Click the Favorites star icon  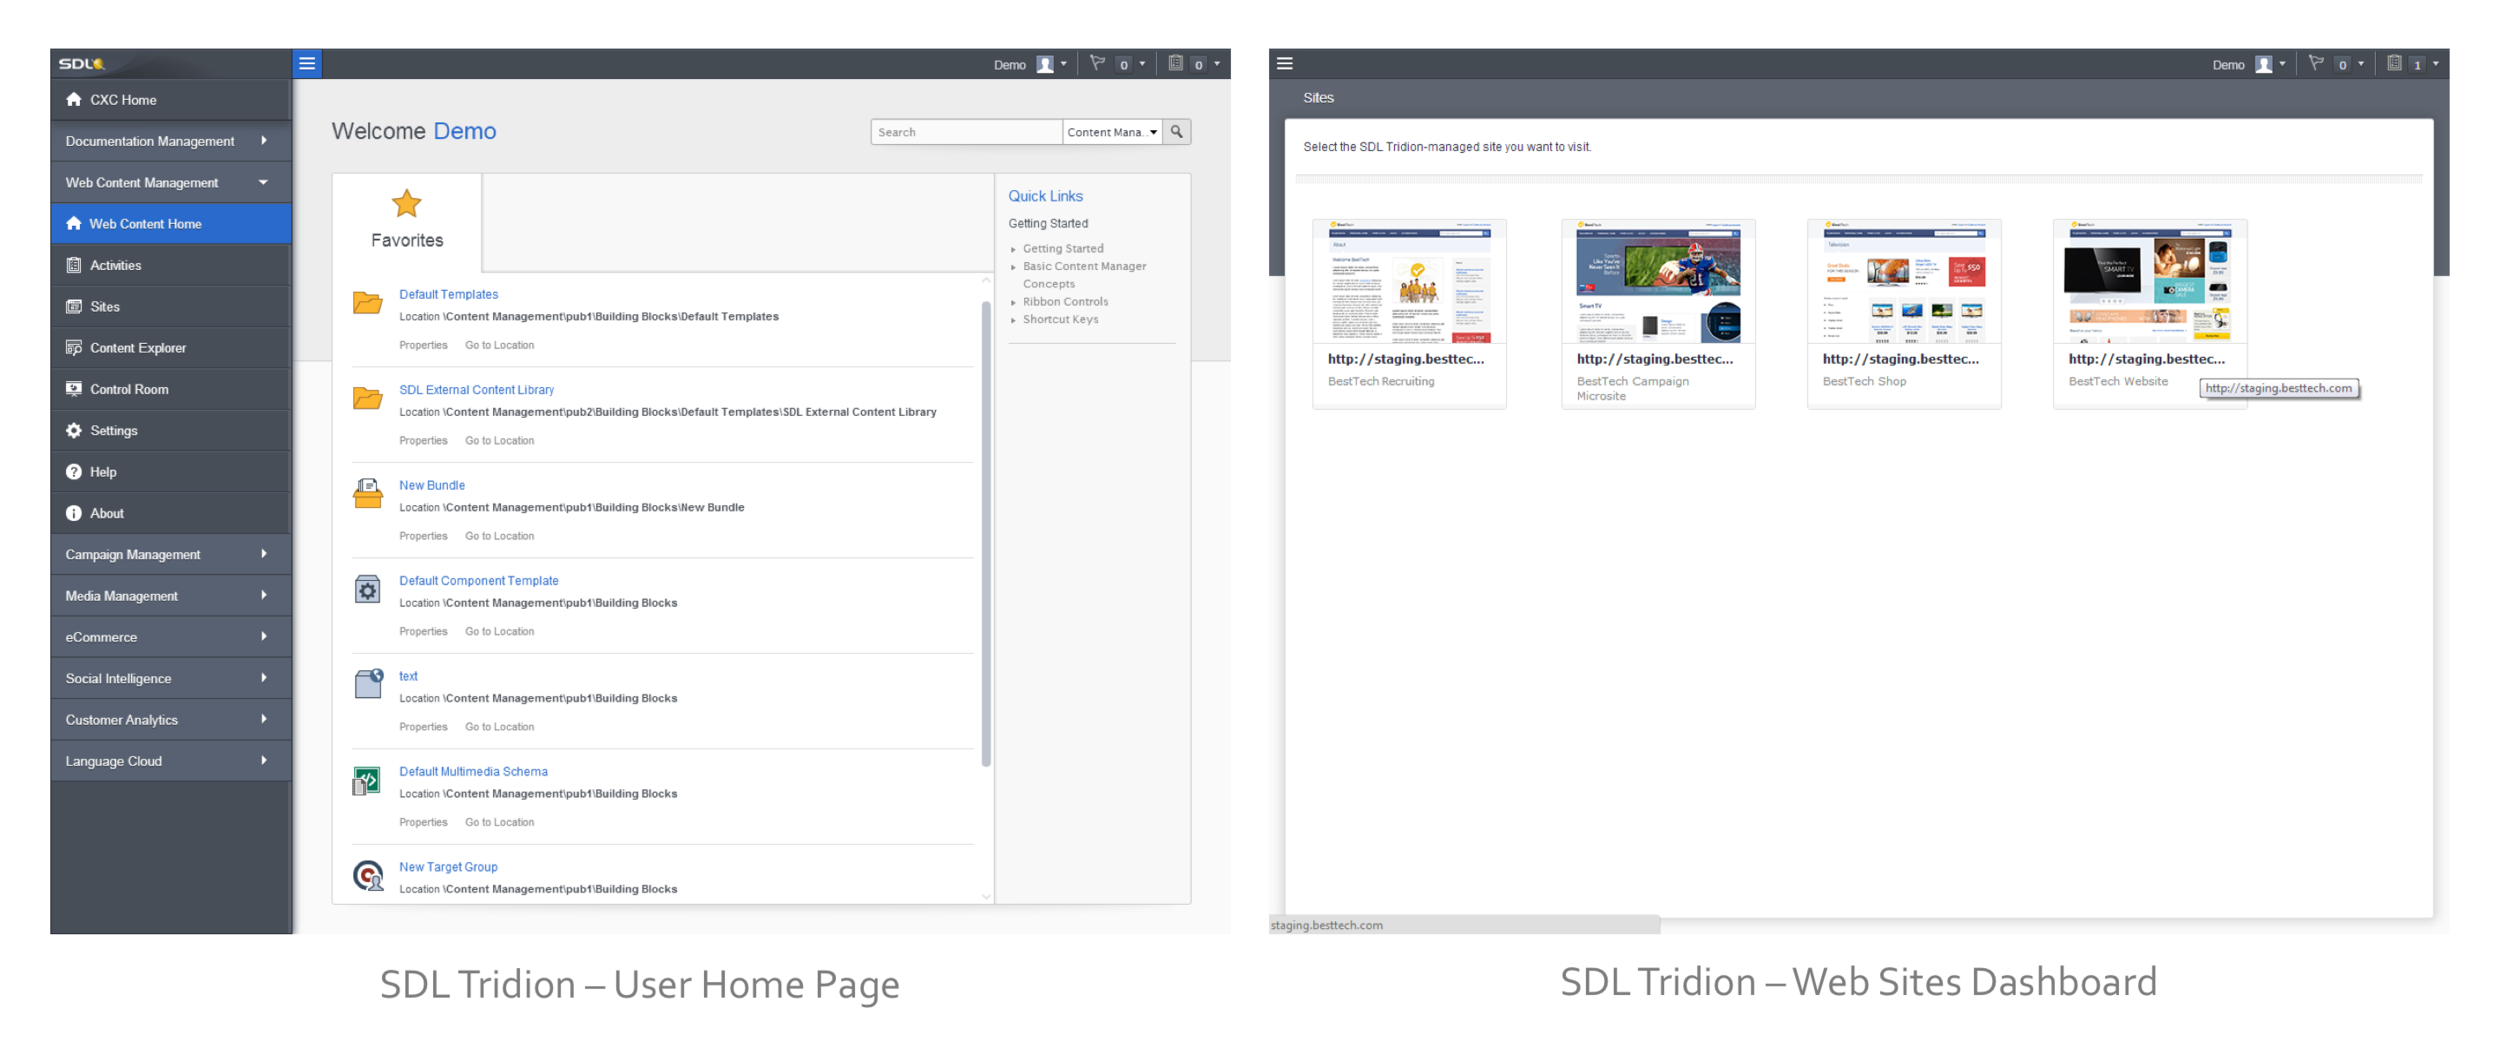coord(407,203)
